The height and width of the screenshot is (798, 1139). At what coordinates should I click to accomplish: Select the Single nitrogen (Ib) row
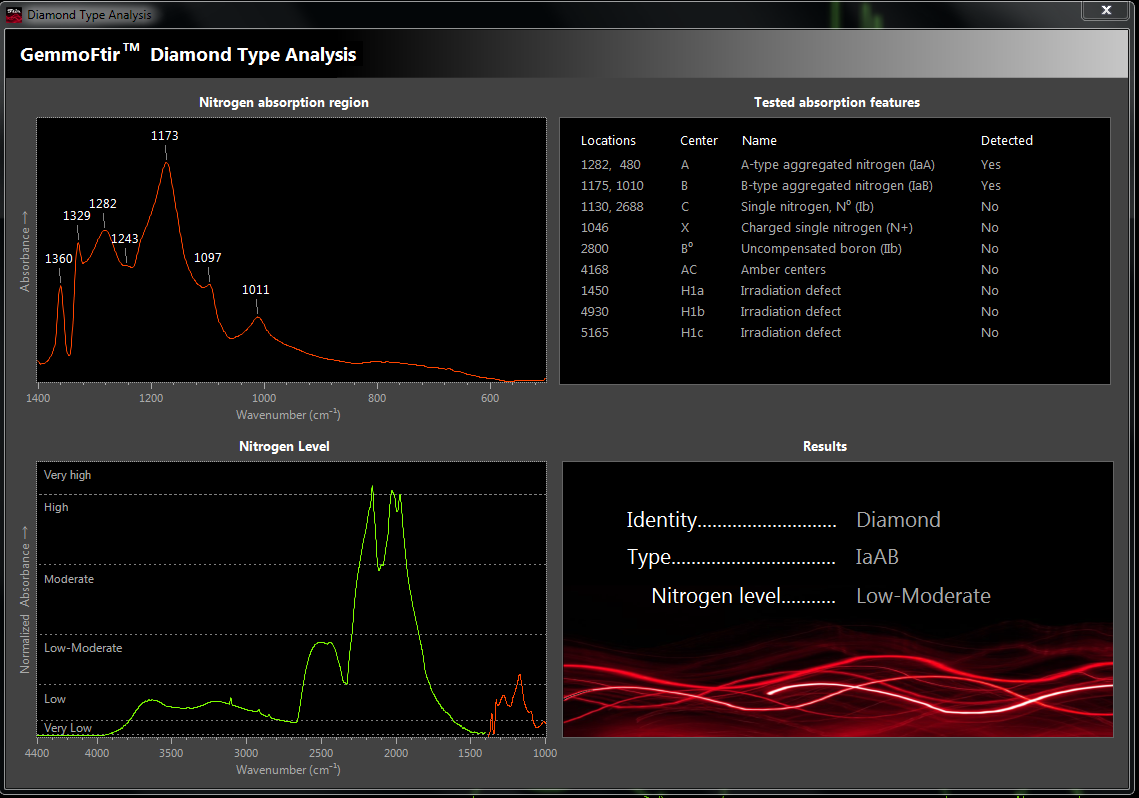(790, 207)
